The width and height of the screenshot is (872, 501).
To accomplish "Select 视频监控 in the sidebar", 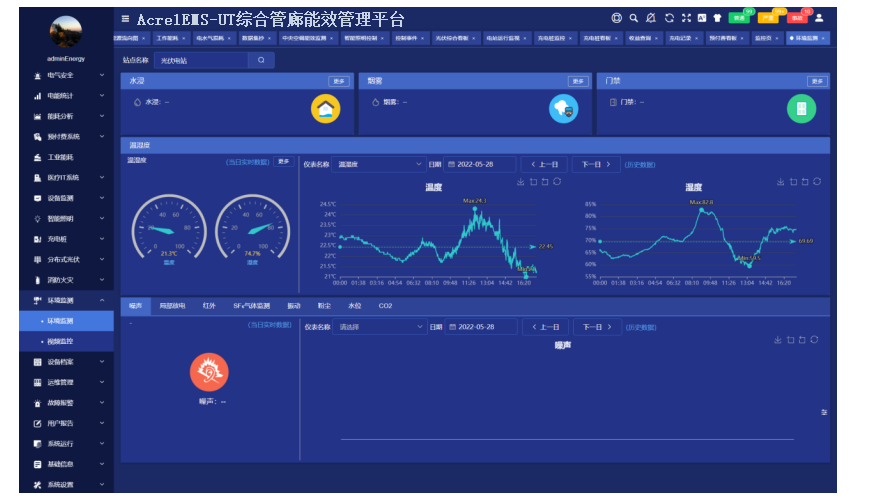I will pos(60,342).
